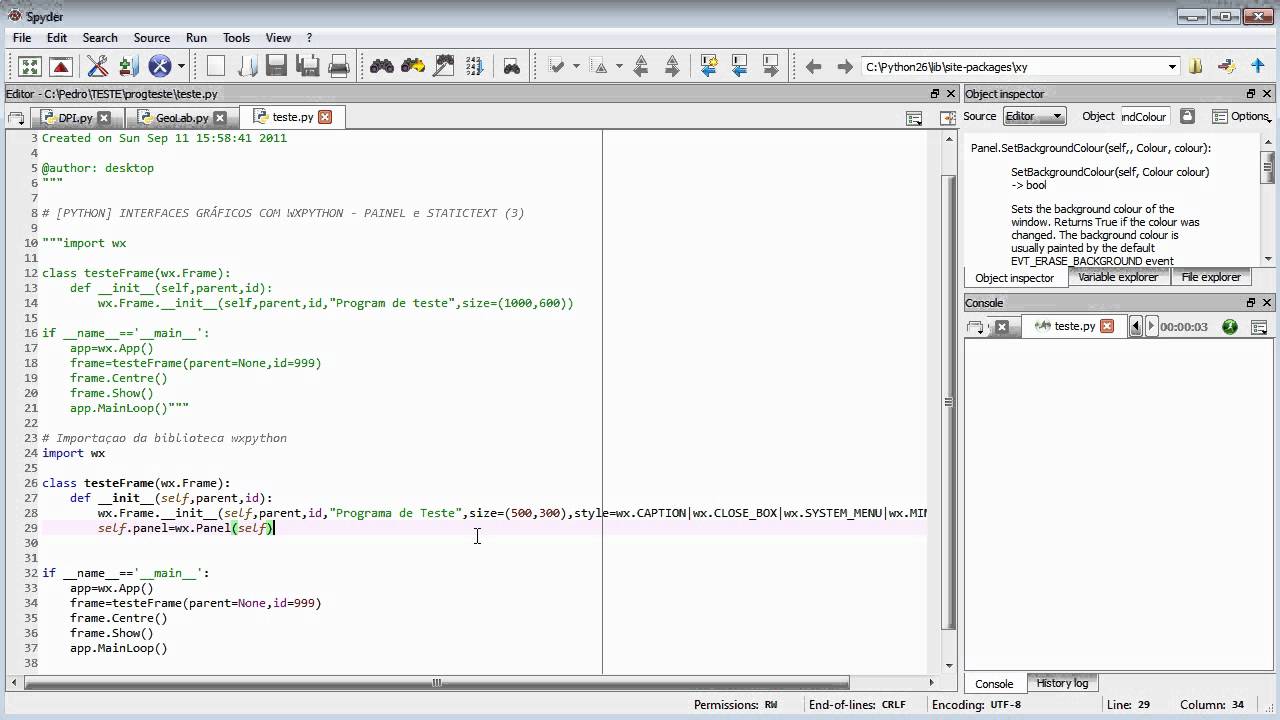Open the Edit menu
This screenshot has width=1280, height=720.
pos(57,38)
